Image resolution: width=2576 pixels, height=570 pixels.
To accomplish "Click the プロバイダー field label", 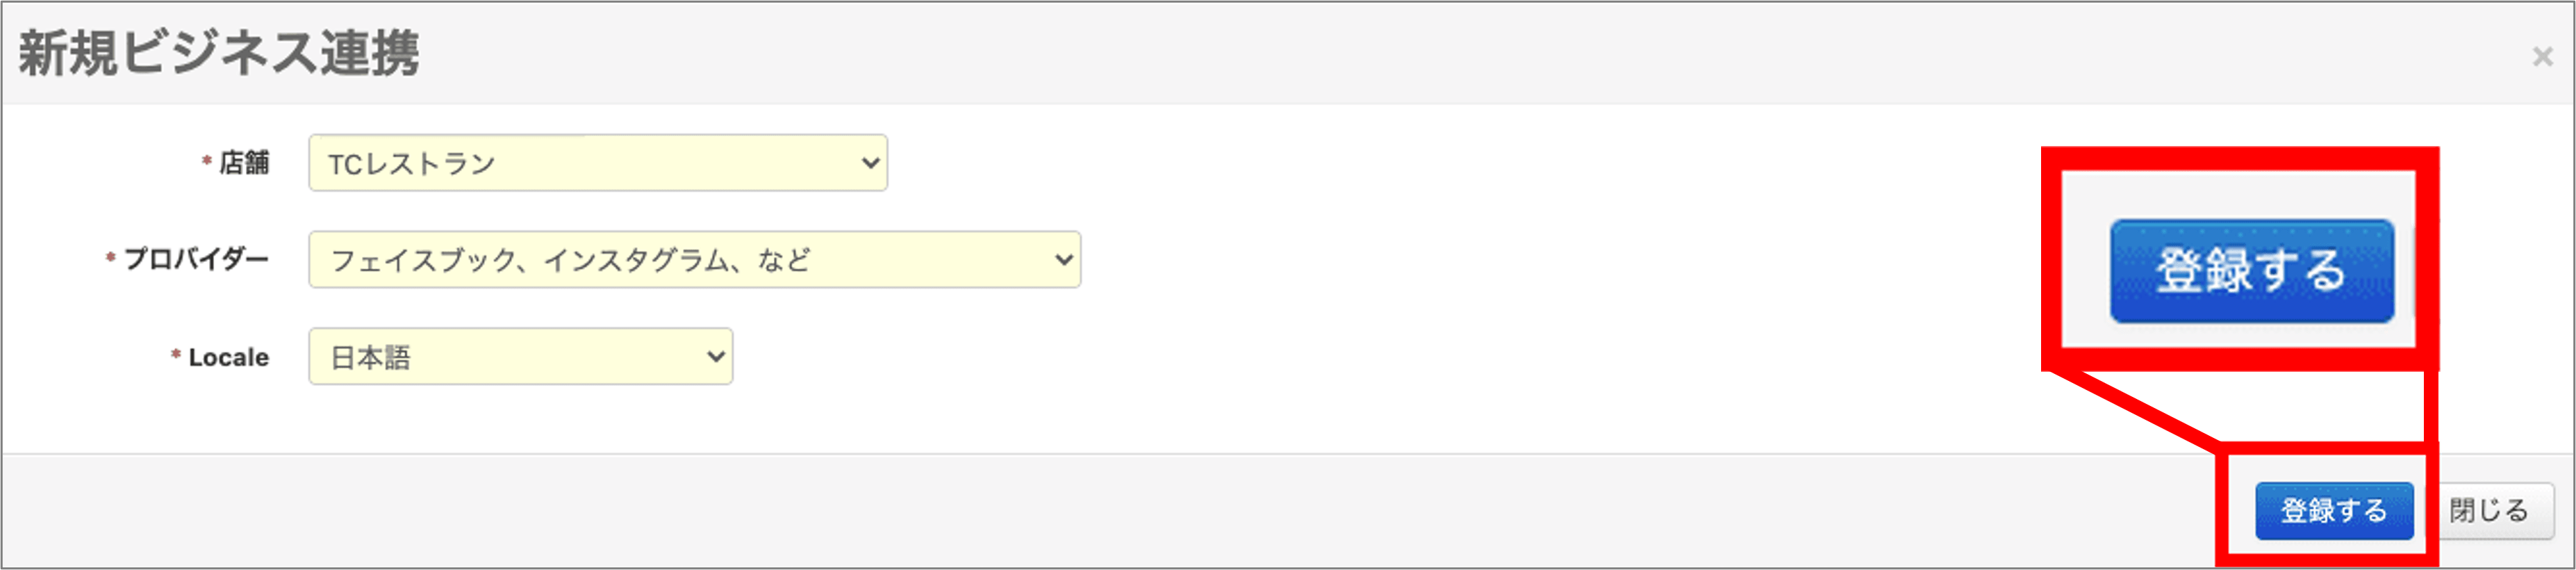I will click(x=196, y=260).
